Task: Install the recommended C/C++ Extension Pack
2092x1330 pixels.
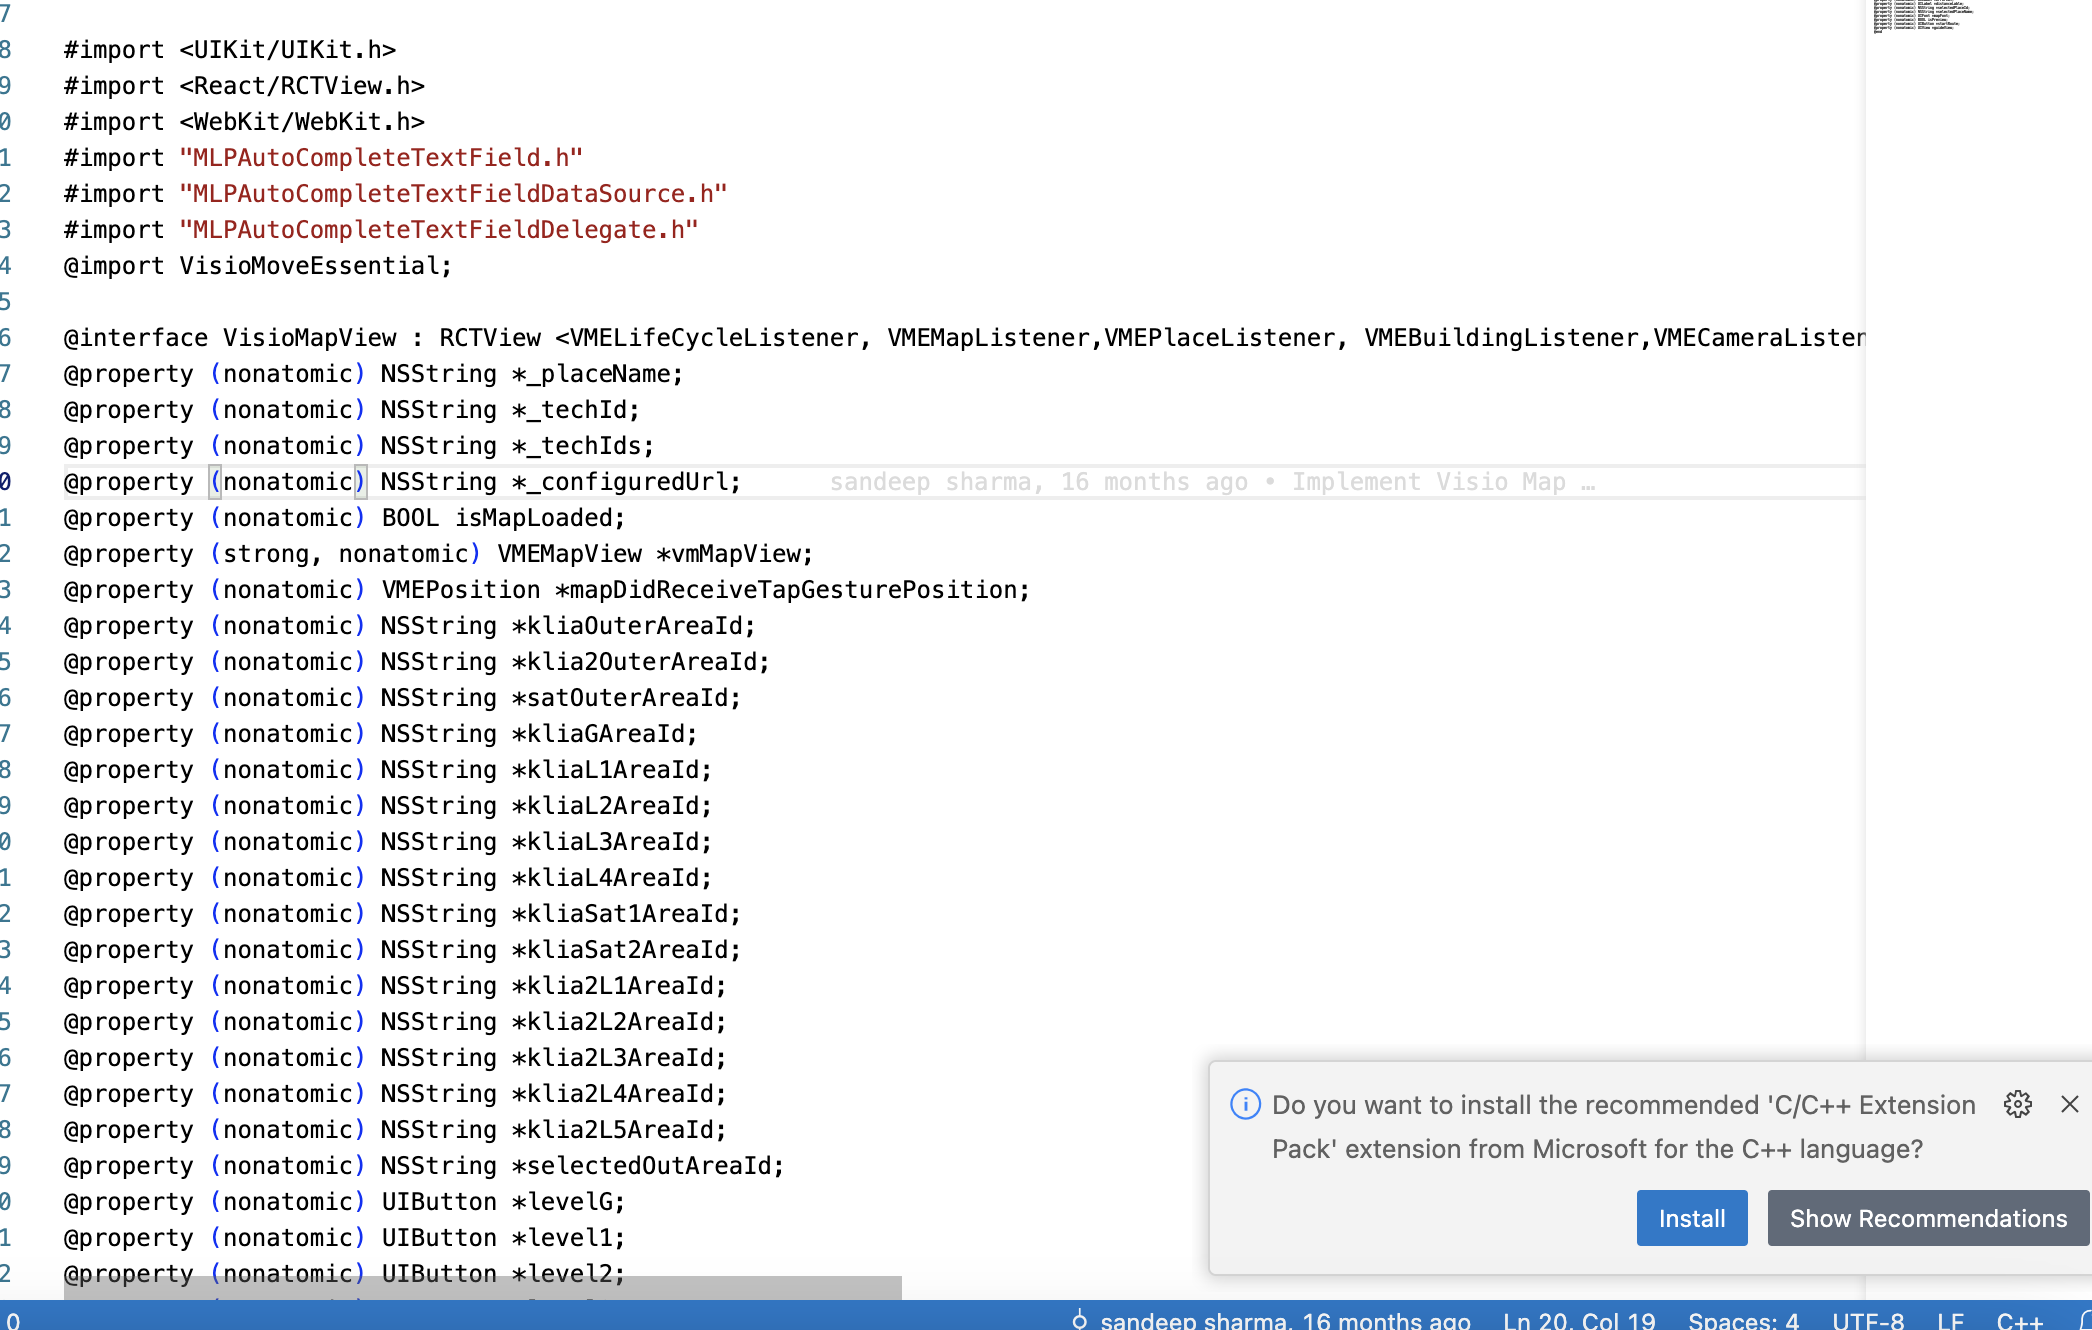Action: tap(1691, 1217)
